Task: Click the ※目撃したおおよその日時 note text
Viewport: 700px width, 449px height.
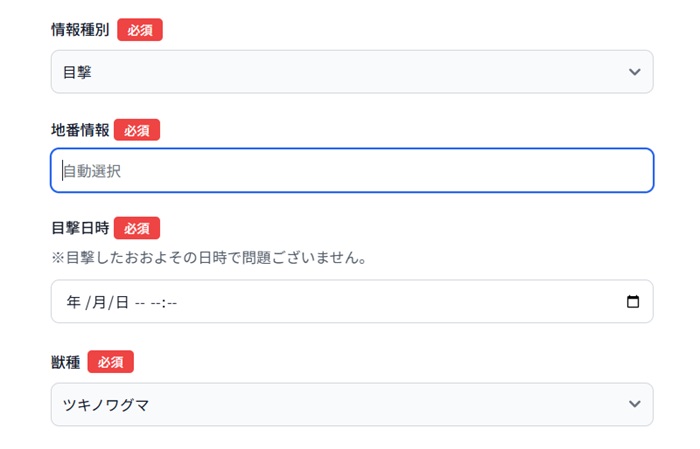Action: pos(210,258)
